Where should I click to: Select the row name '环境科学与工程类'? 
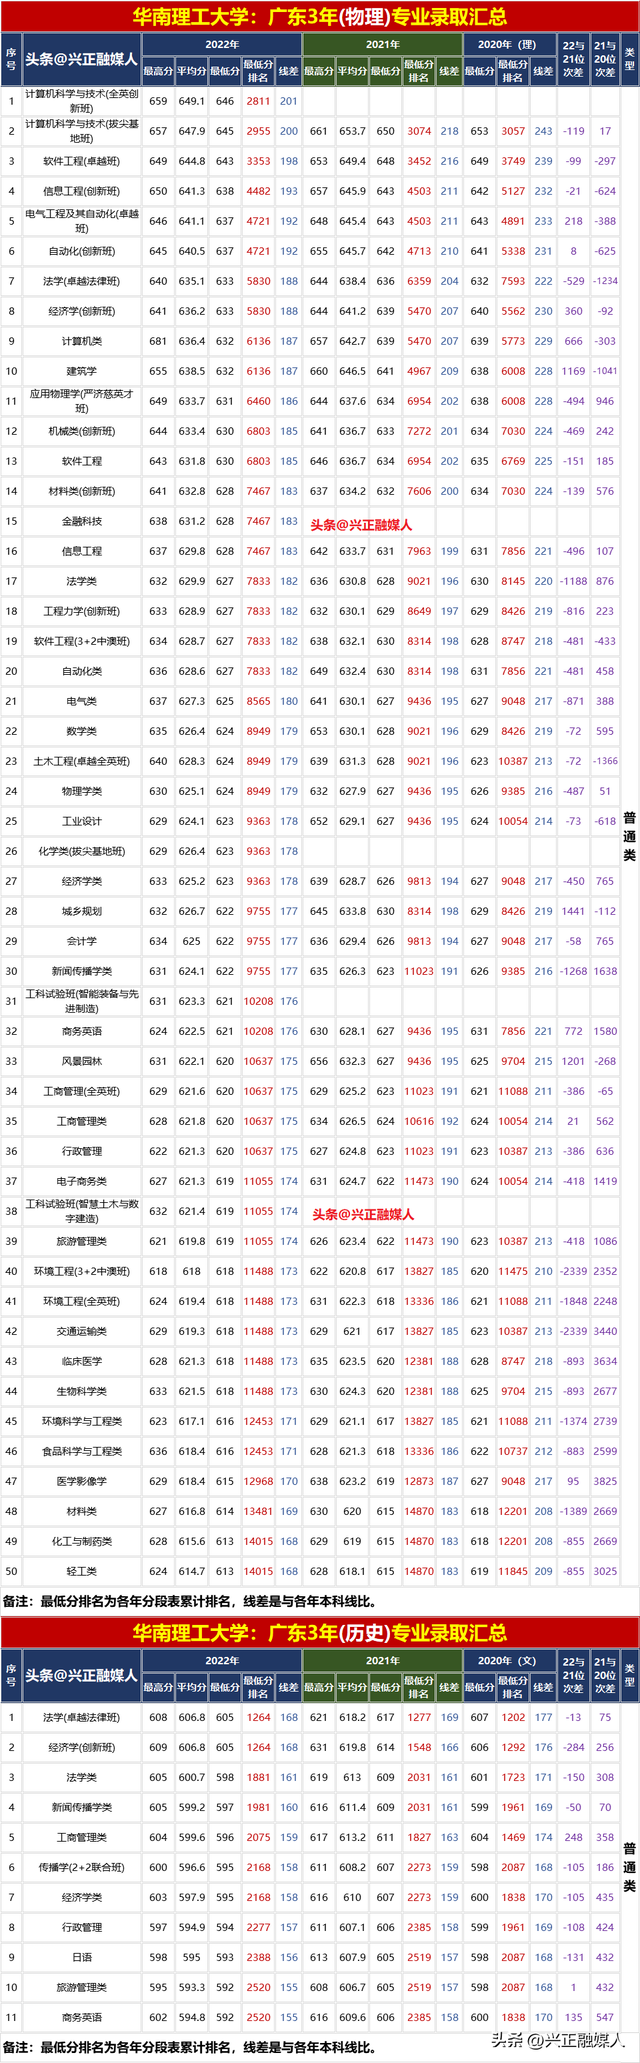point(81,1421)
